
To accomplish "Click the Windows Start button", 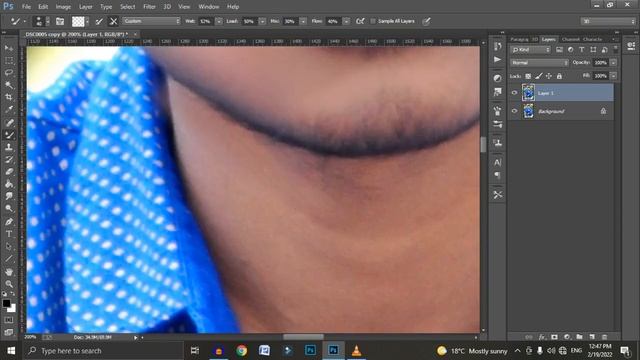I will (11, 351).
